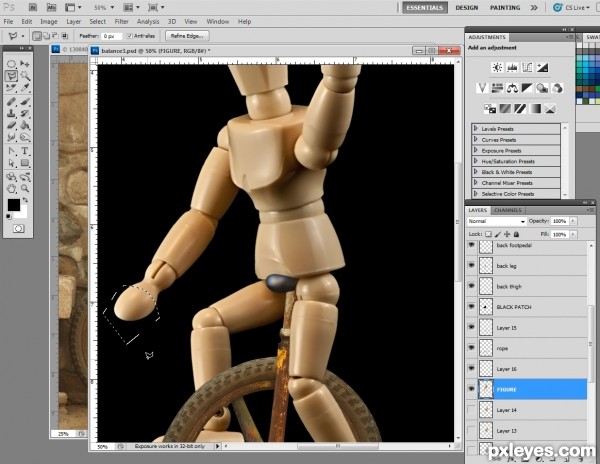Add a Curves adjustment
Image resolution: width=600 pixels, height=464 pixels.
click(527, 68)
